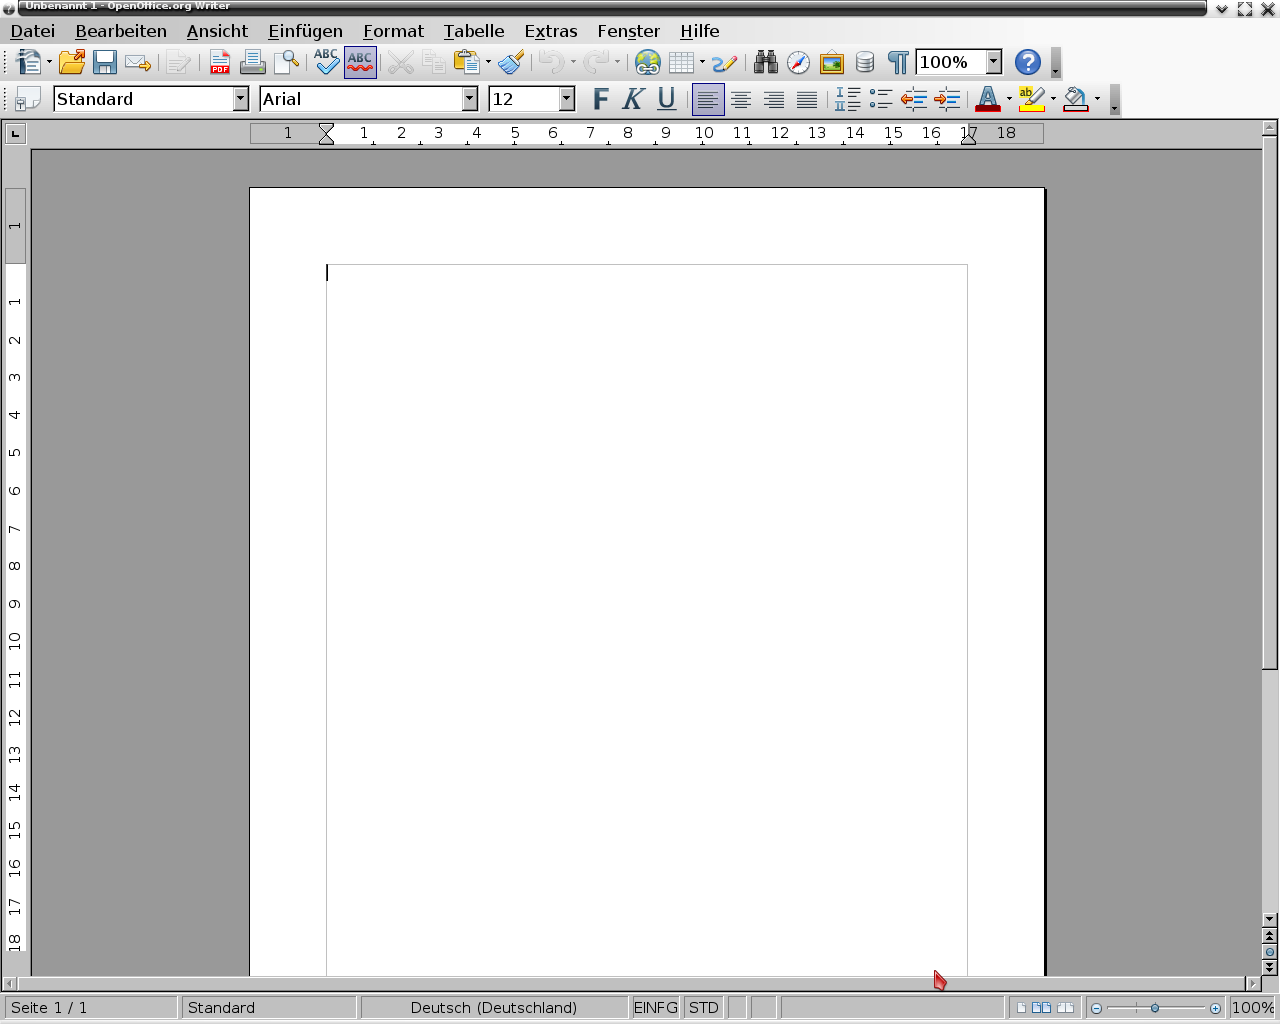Click the Standard page style status field
The height and width of the screenshot is (1024, 1280).
coord(269,1007)
